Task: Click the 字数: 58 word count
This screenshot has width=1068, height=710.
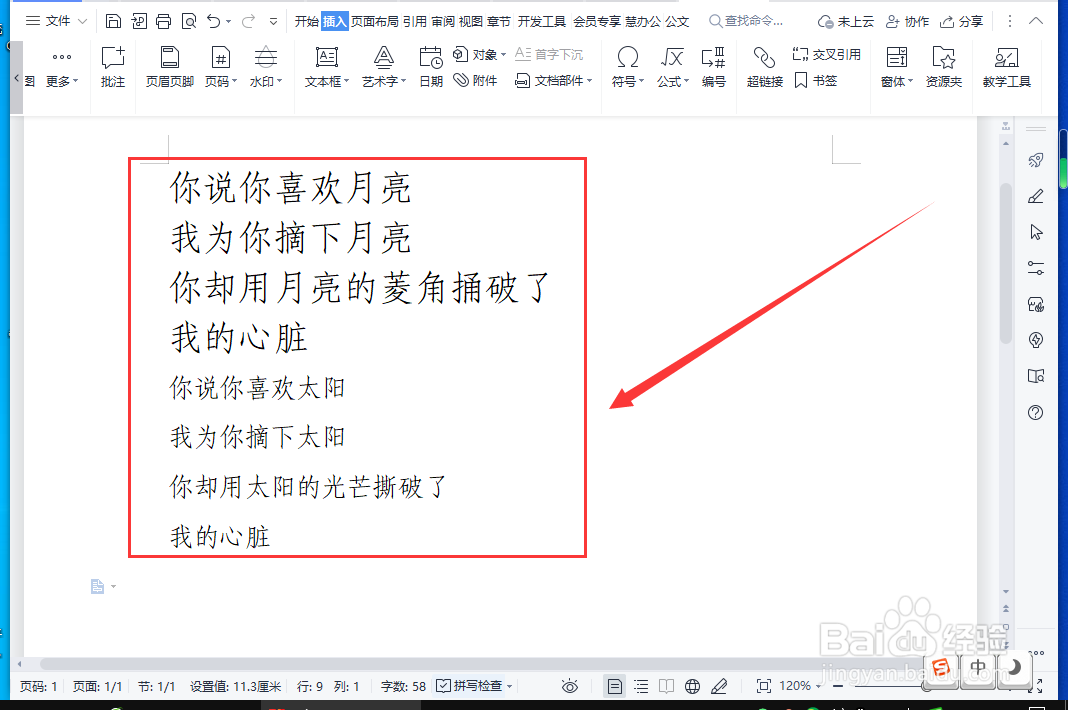Action: [x=403, y=686]
